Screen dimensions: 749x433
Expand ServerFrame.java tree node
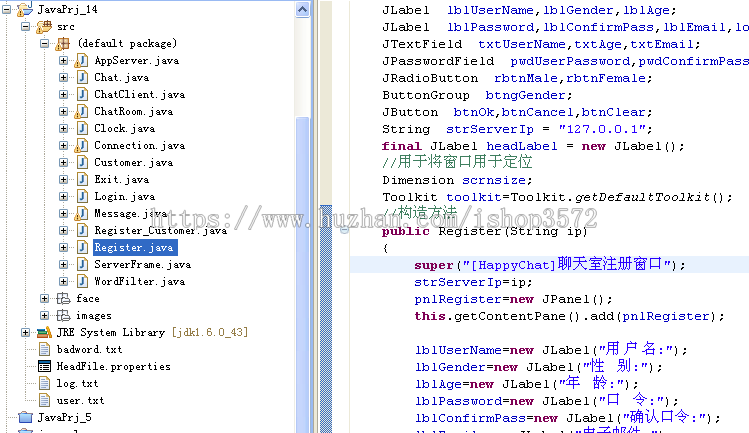coord(63,264)
